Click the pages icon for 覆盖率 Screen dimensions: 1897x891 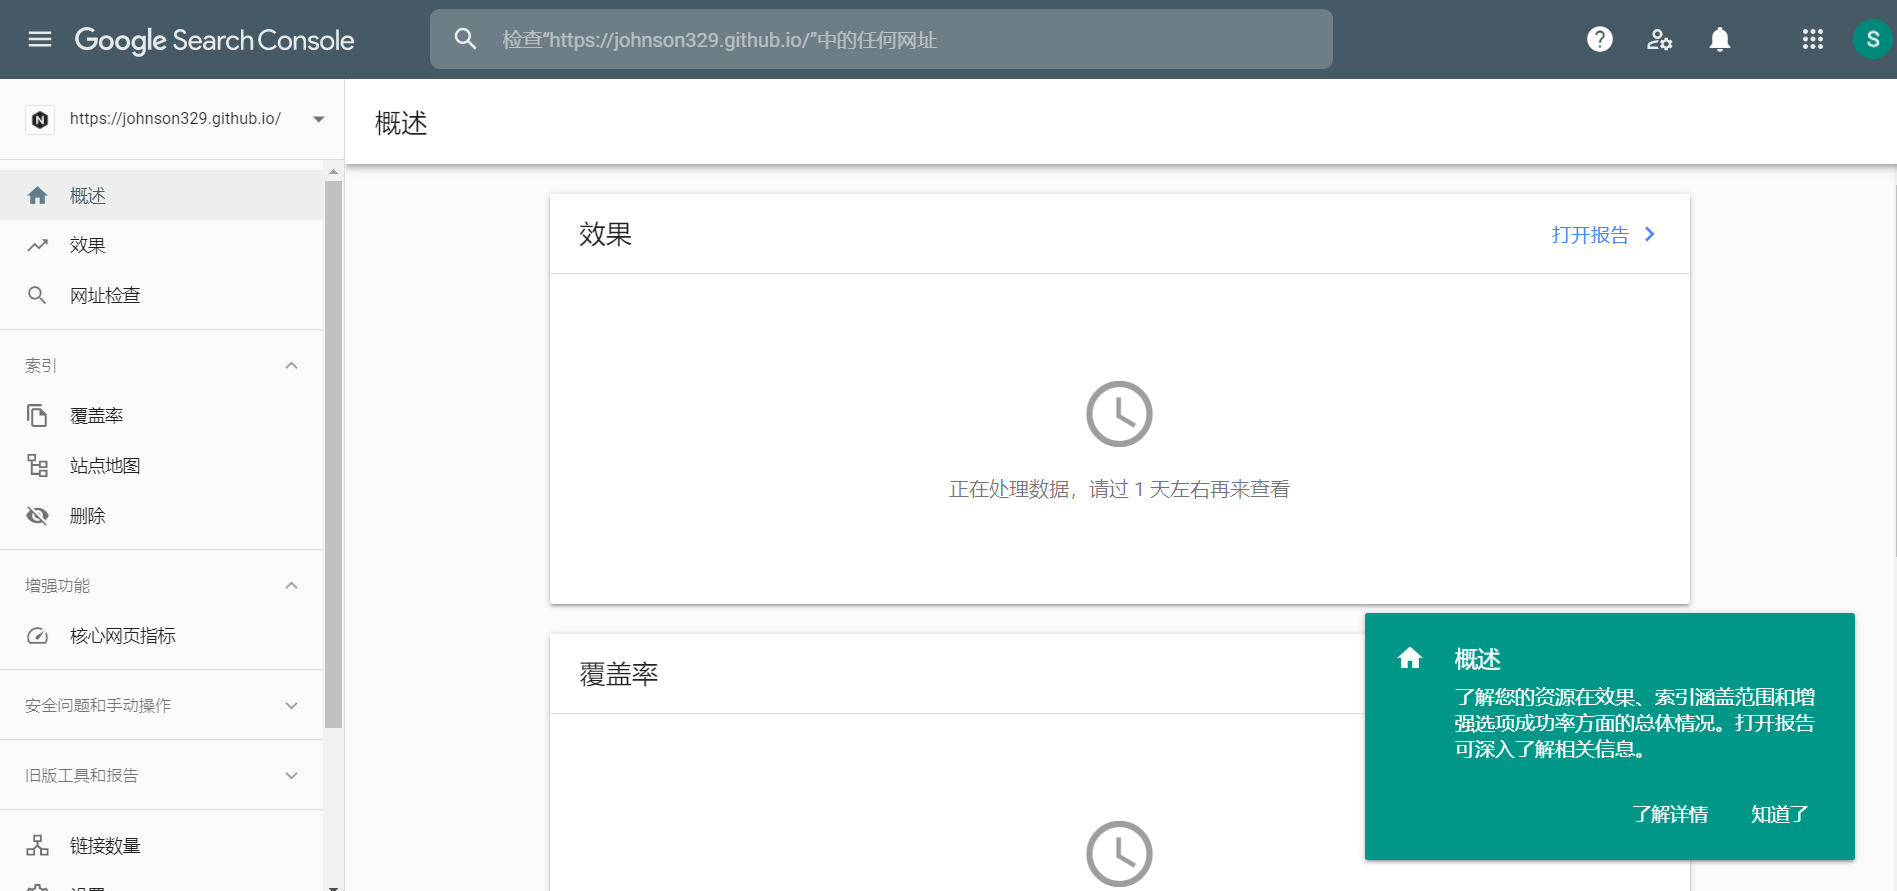37,415
